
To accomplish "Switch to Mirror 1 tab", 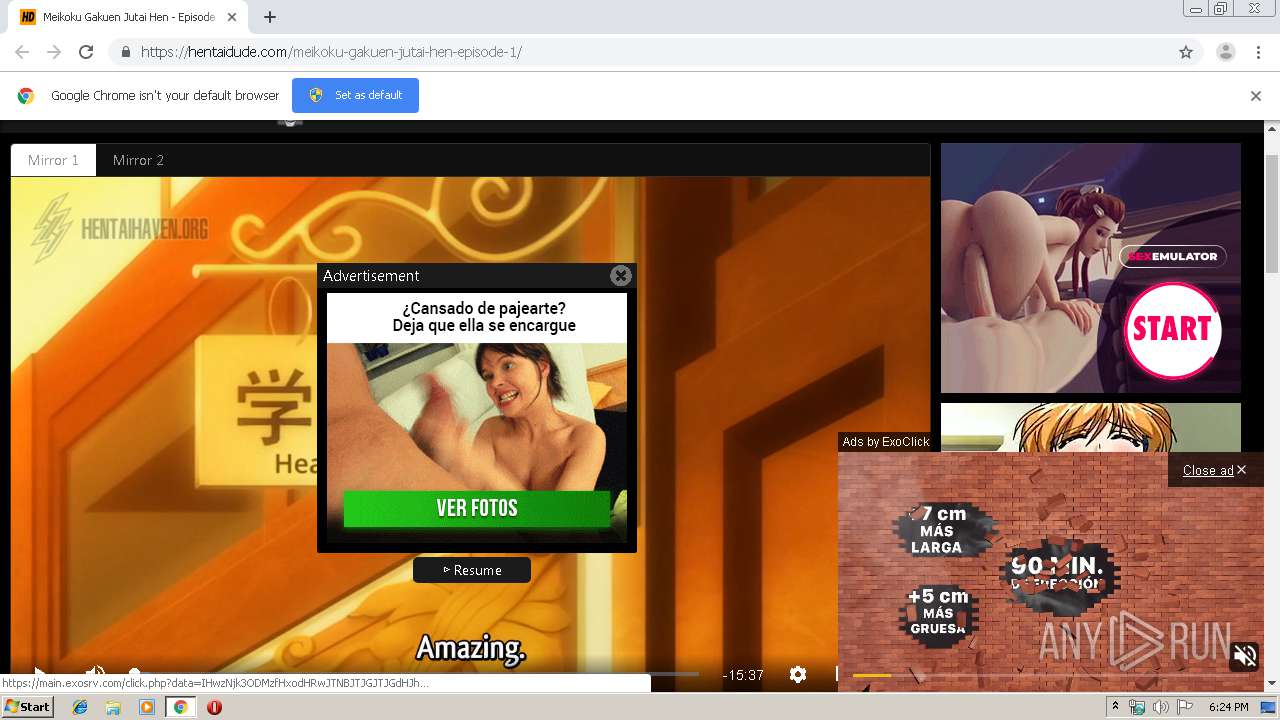I will pyautogui.click(x=53, y=160).
